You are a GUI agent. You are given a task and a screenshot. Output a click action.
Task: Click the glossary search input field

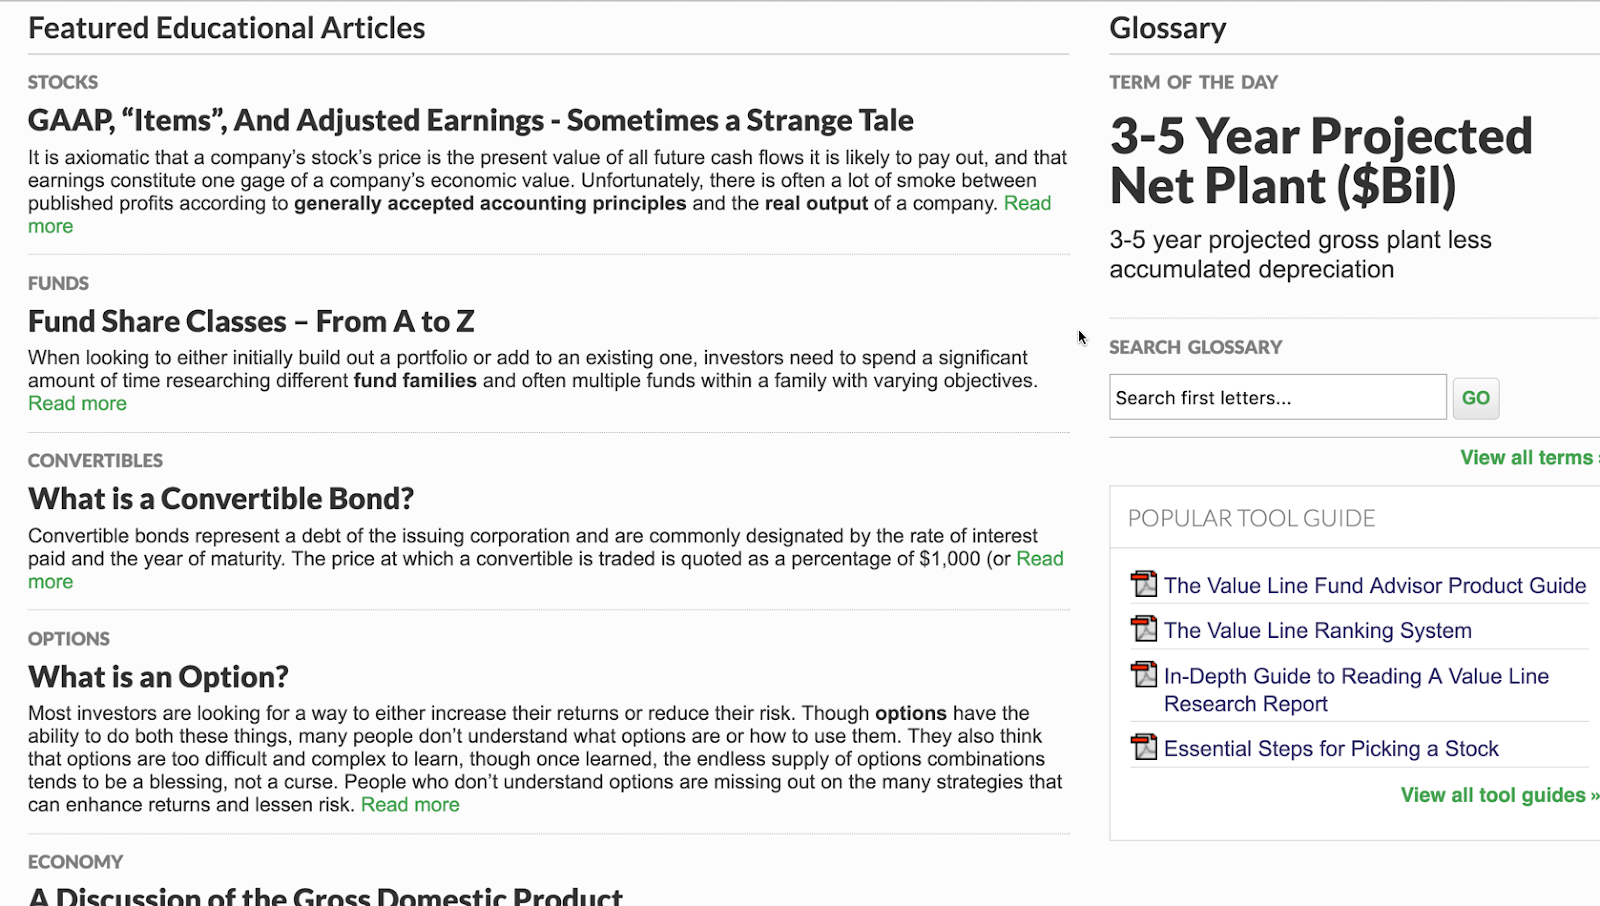pos(1277,398)
